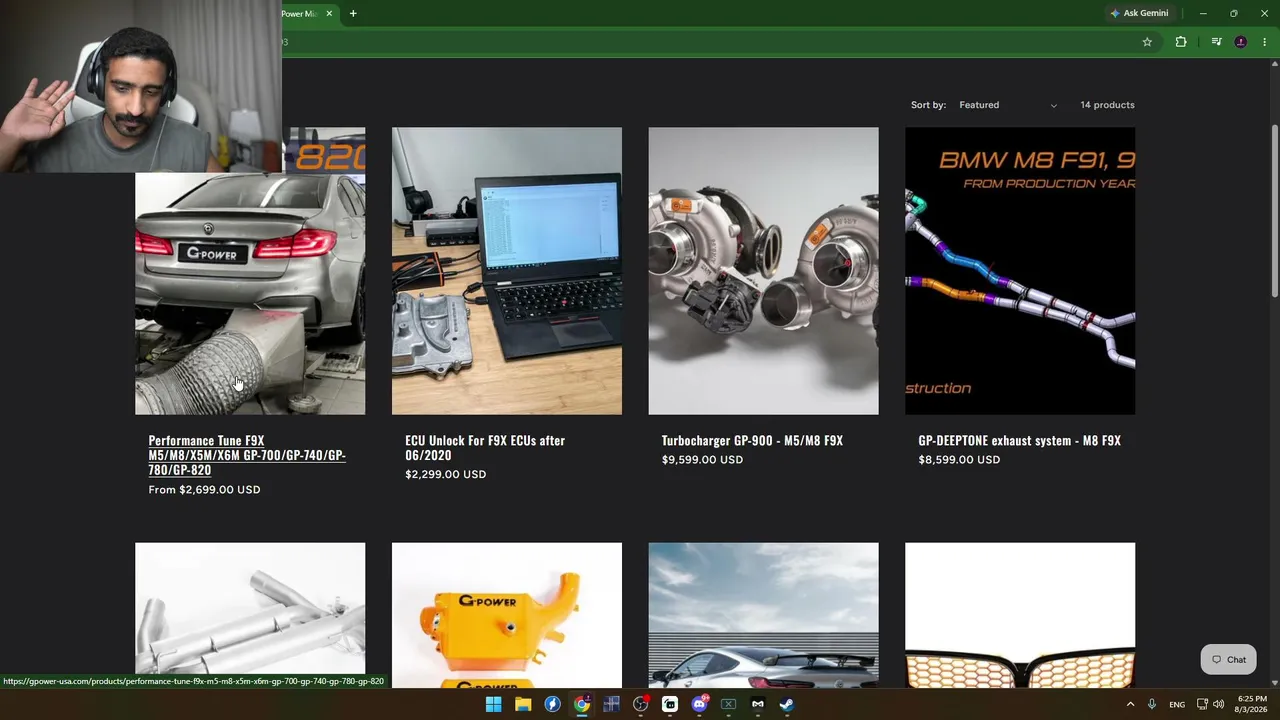Viewport: 1280px width, 720px height.
Task: Bookmark this page with the star icon
Action: pos(1147,42)
